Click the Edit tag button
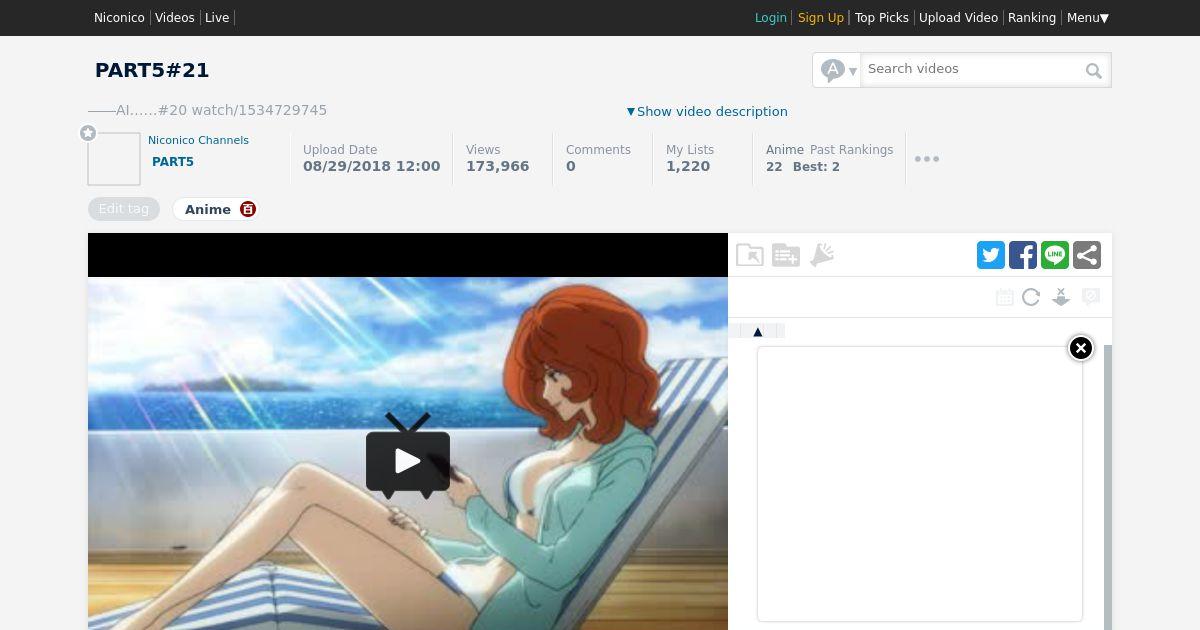This screenshot has height=630, width=1200. (x=124, y=209)
